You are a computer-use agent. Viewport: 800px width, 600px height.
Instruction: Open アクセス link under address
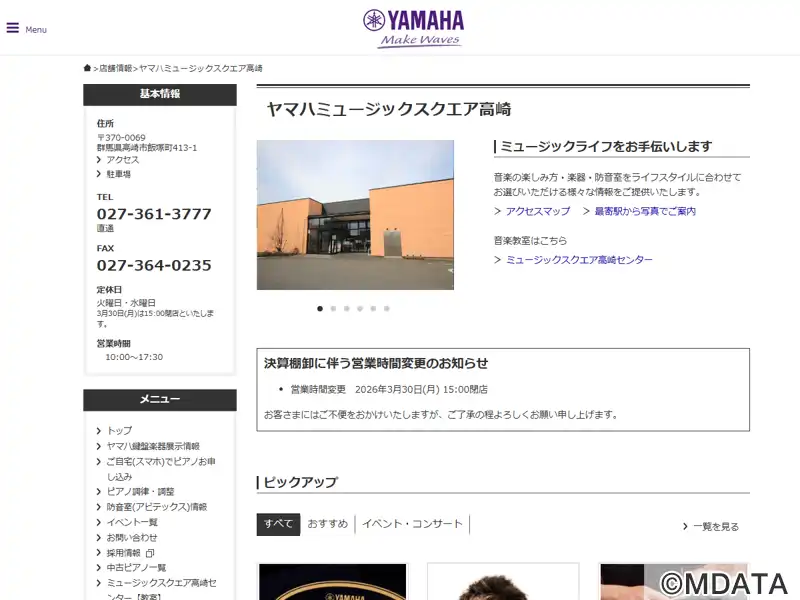click(122, 160)
